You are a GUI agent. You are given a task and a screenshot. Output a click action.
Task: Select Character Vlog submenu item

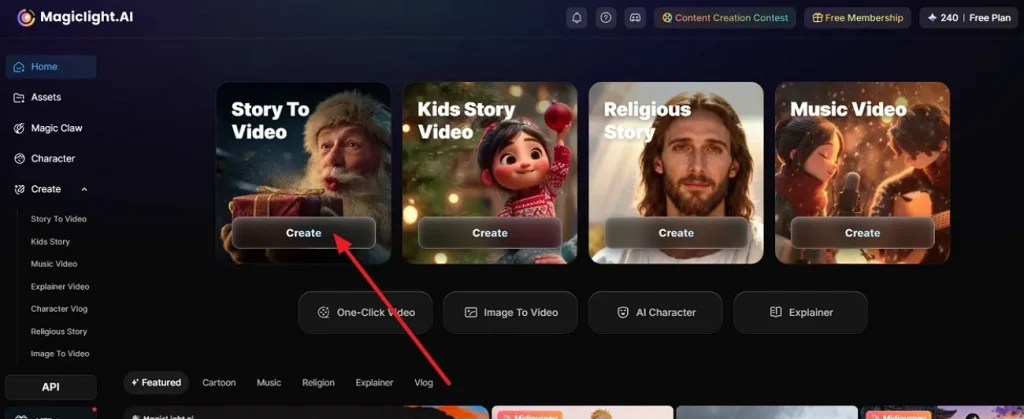point(59,309)
